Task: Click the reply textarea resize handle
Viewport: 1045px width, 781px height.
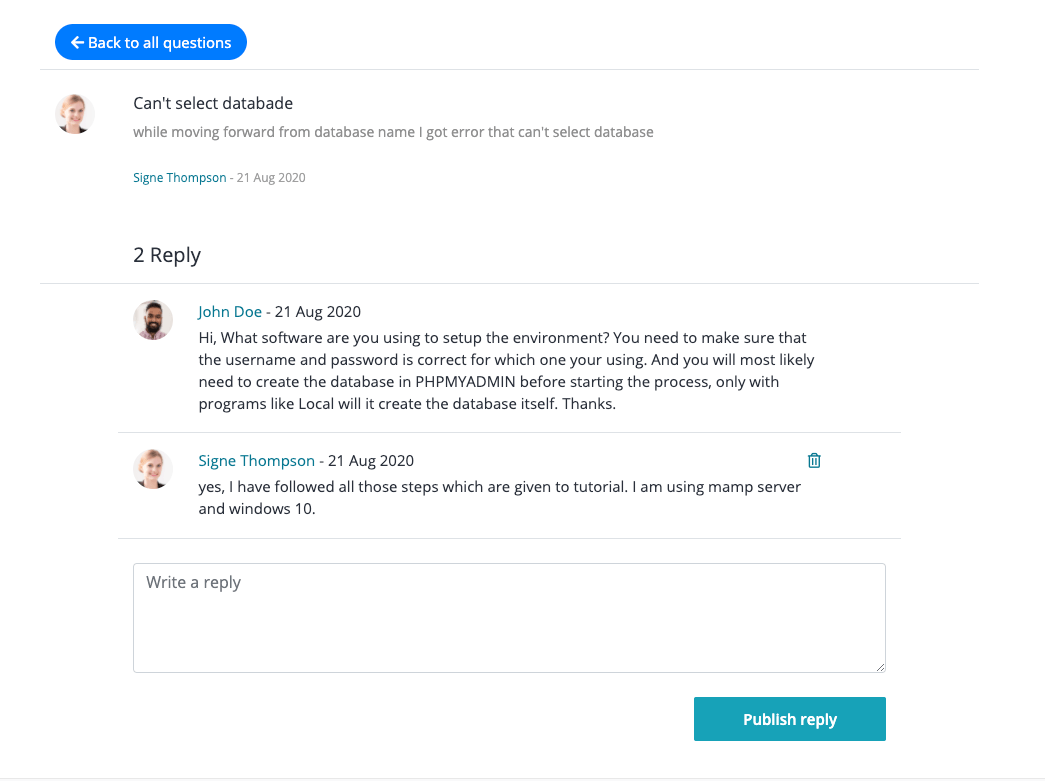Action: click(879, 666)
